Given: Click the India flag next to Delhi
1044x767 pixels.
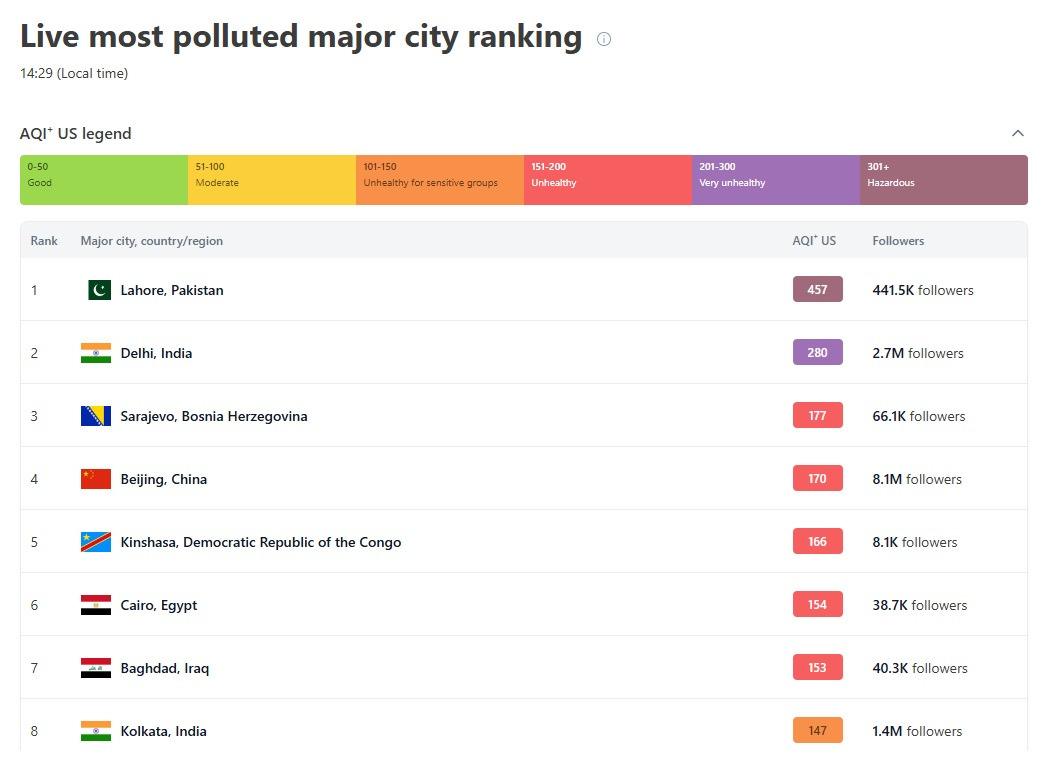Looking at the screenshot, I should point(96,353).
